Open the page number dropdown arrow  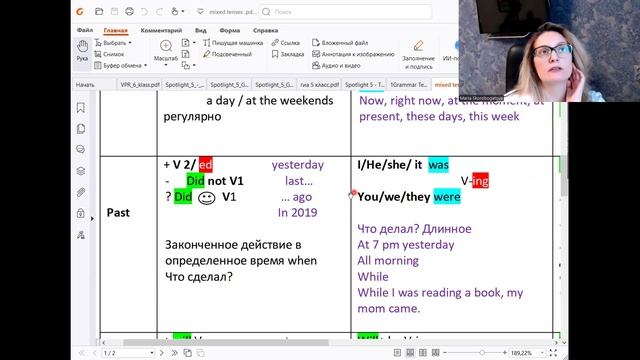(152, 353)
